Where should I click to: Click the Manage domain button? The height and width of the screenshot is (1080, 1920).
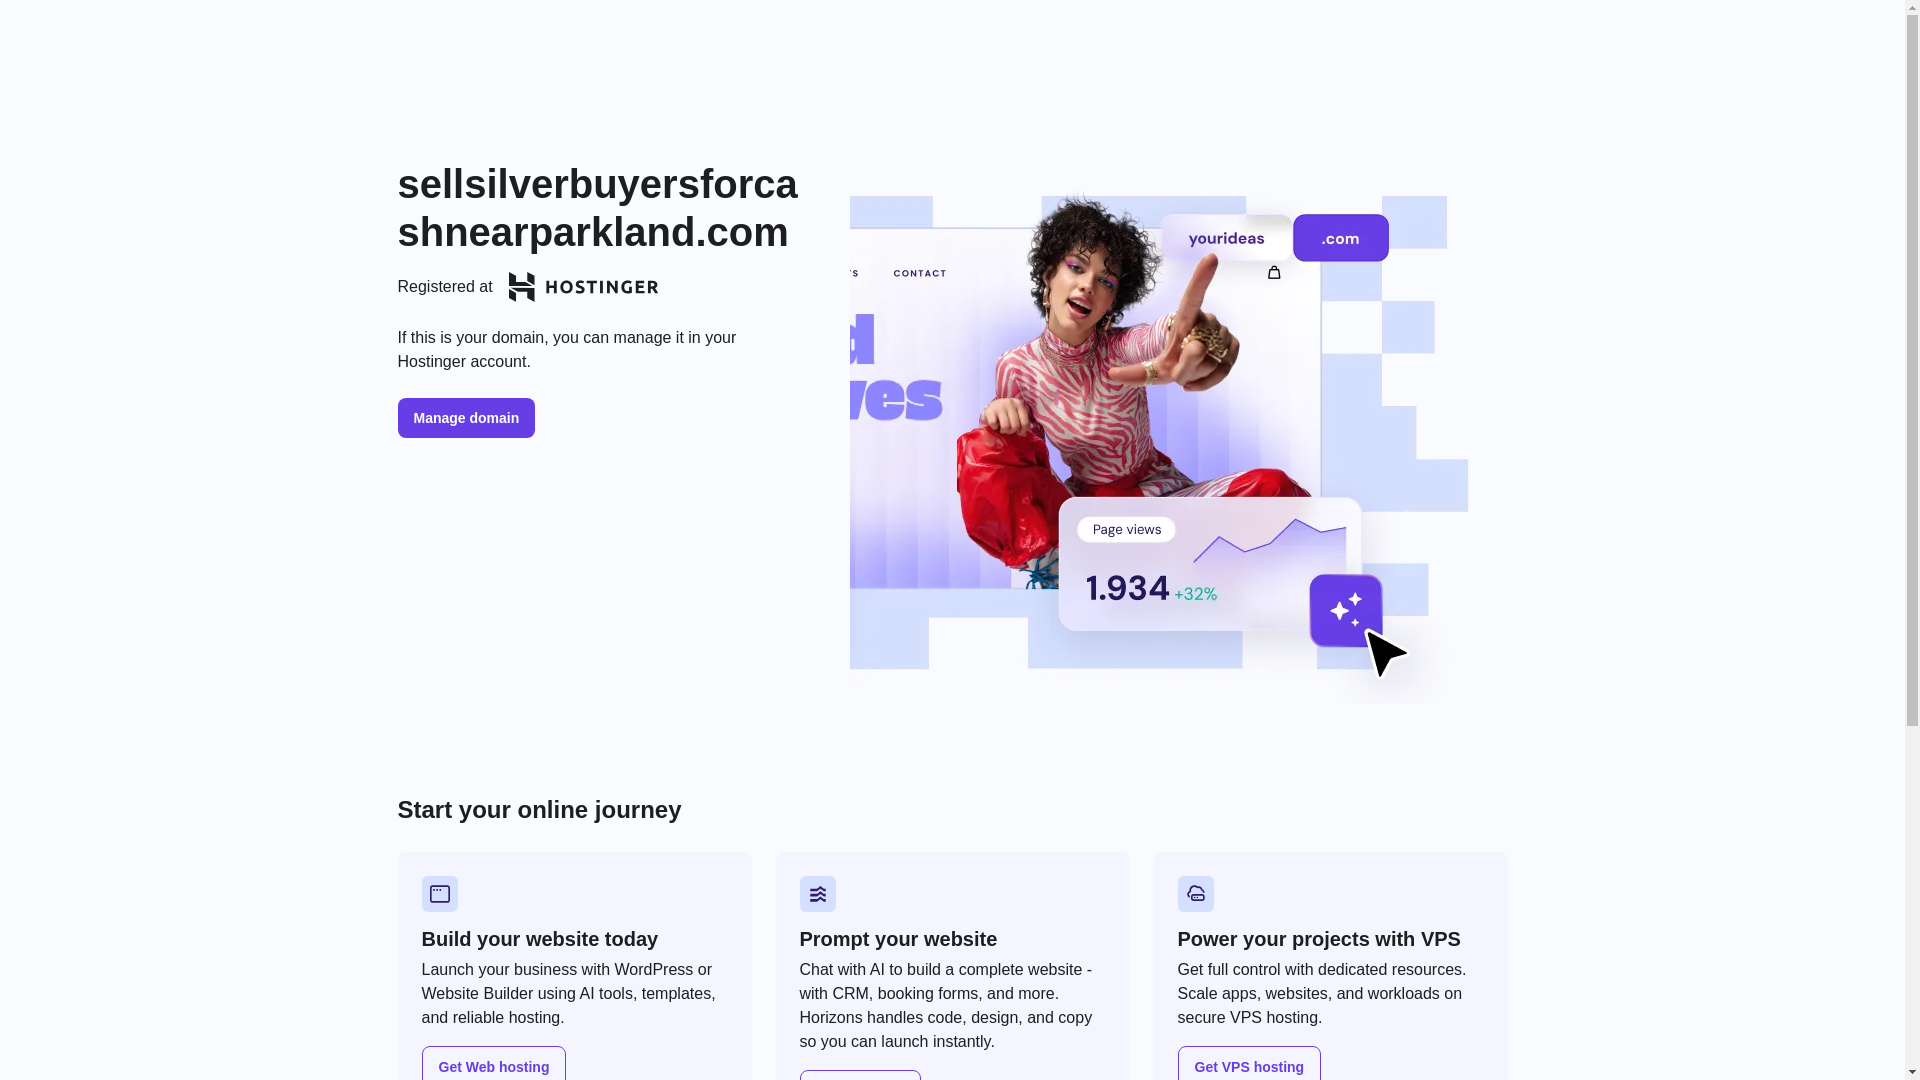(x=466, y=418)
